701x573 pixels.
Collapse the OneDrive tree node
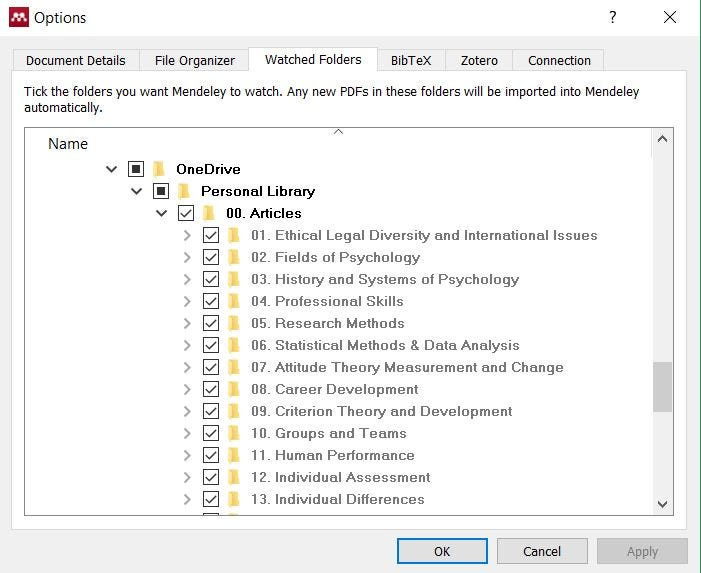point(111,169)
